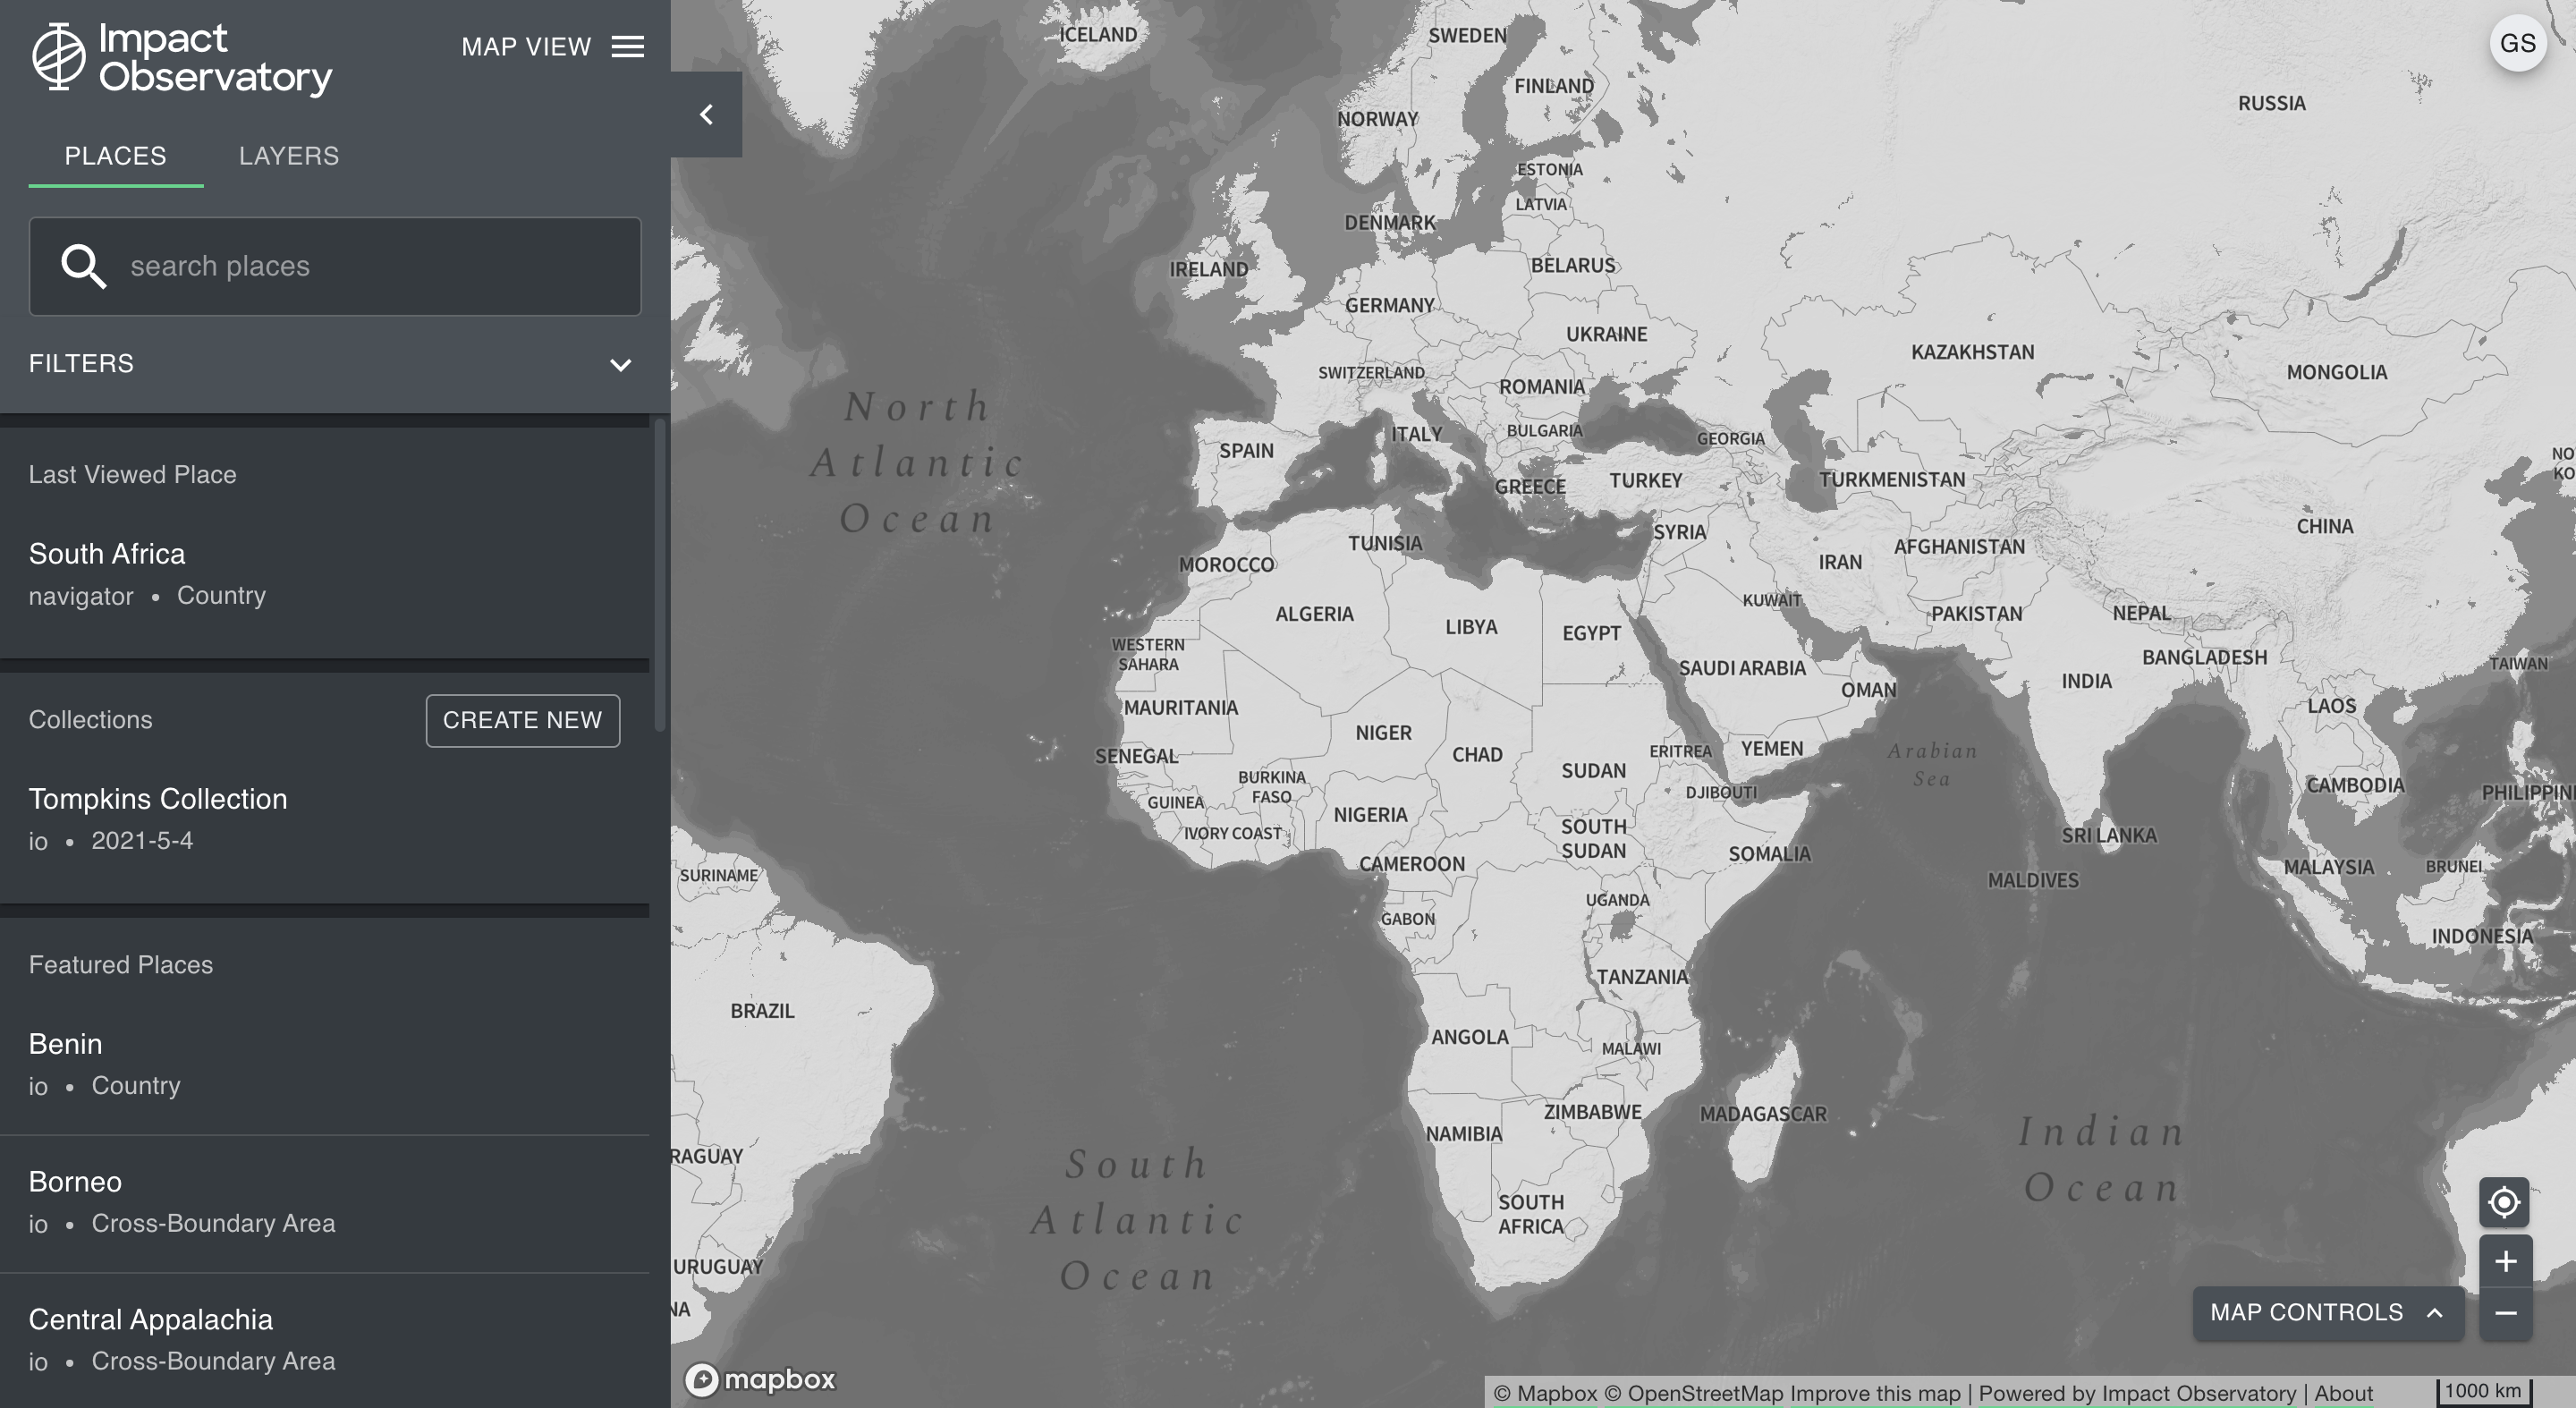Zoom in with the plus button
This screenshot has height=1408, width=2576.
(x=2505, y=1261)
